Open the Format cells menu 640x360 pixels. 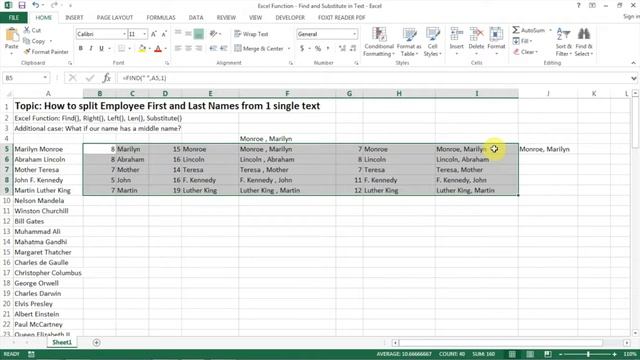click(x=496, y=42)
